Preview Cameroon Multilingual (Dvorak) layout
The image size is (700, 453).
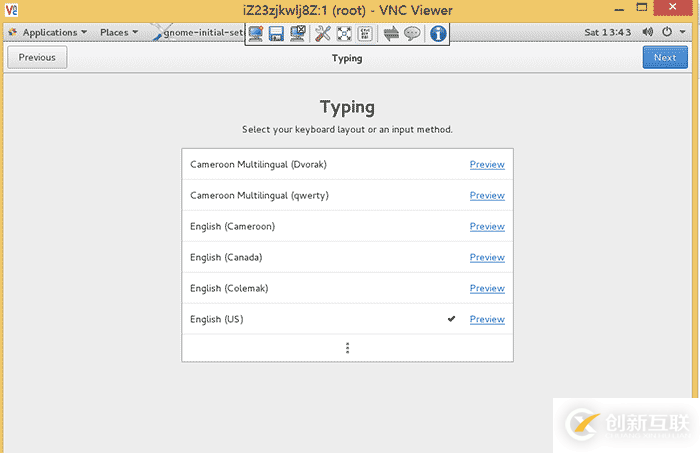click(487, 165)
